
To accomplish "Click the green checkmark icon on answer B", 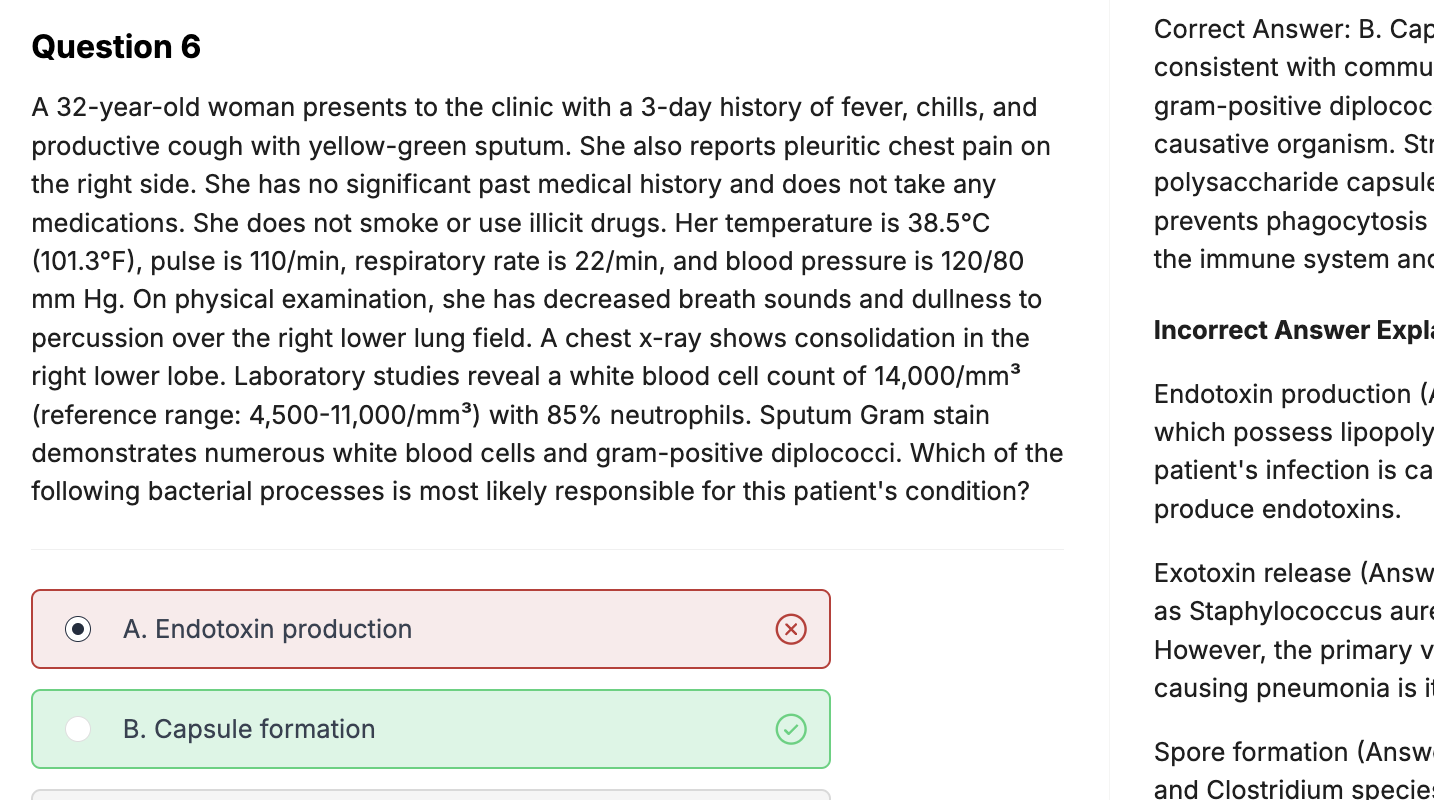I will 791,729.
